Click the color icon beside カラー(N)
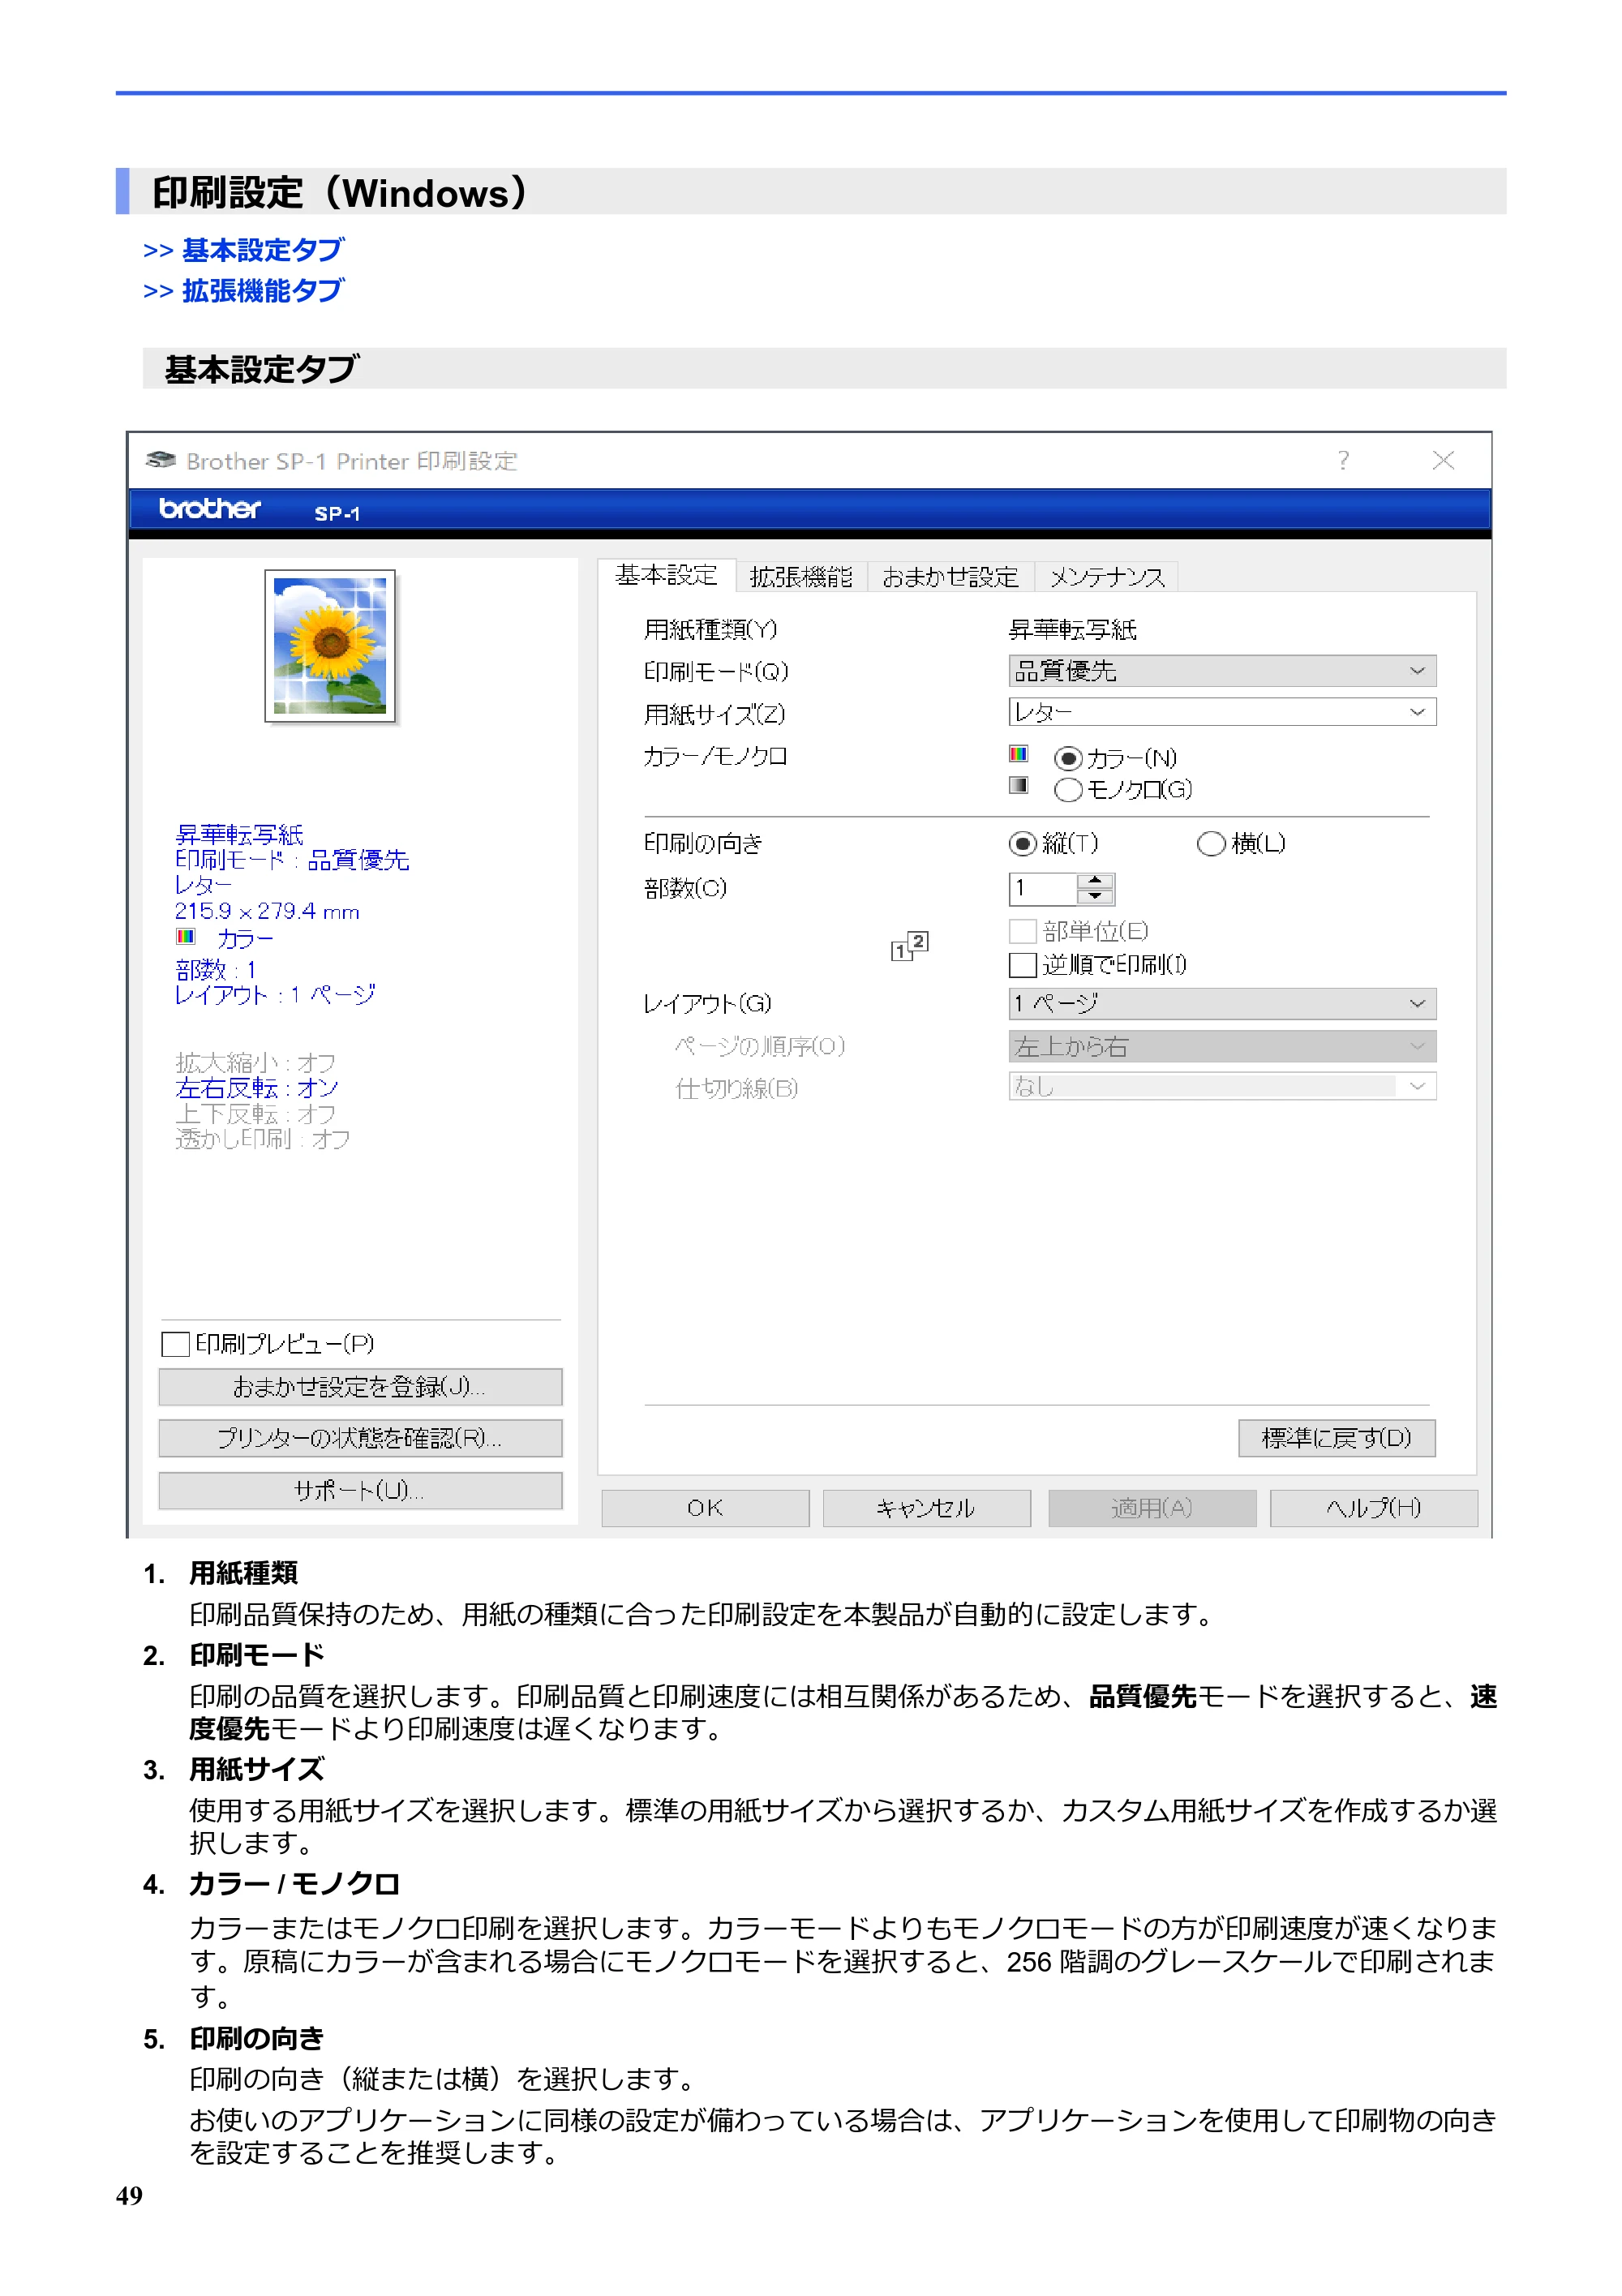 pyautogui.click(x=1018, y=753)
